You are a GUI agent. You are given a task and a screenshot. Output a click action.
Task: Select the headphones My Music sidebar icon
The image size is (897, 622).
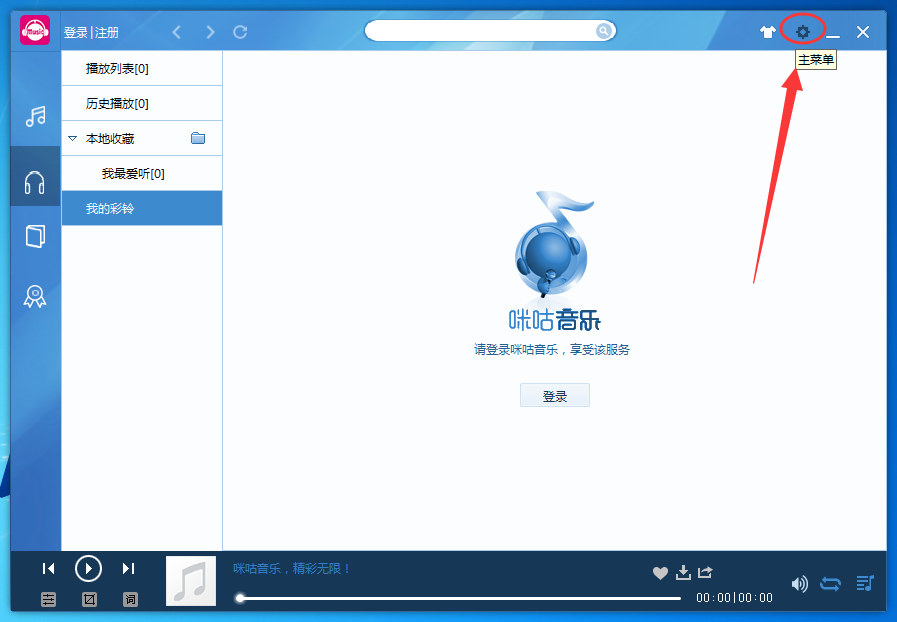(35, 183)
